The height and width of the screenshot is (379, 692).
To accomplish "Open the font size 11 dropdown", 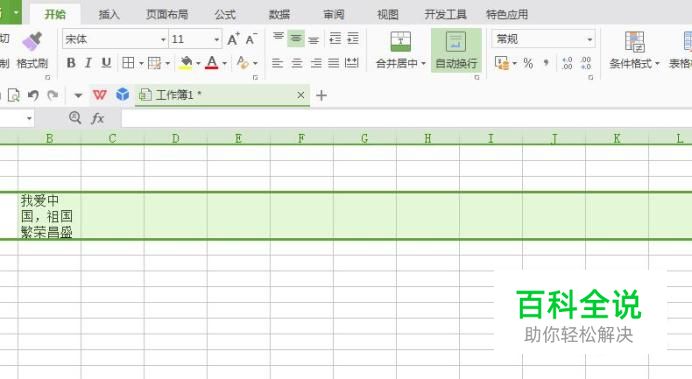I will tap(217, 40).
